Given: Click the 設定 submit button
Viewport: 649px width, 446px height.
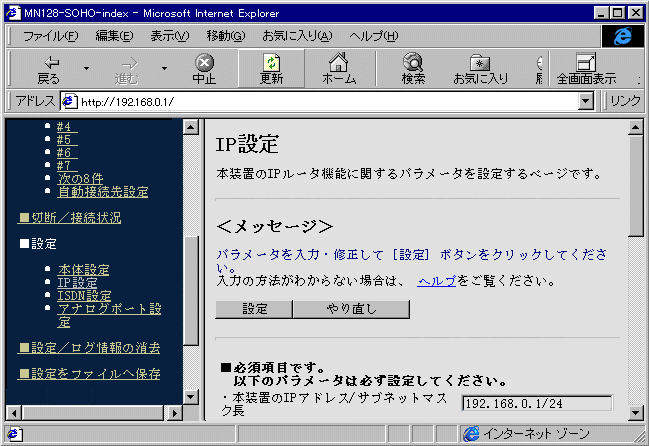Looking at the screenshot, I should click(x=255, y=309).
